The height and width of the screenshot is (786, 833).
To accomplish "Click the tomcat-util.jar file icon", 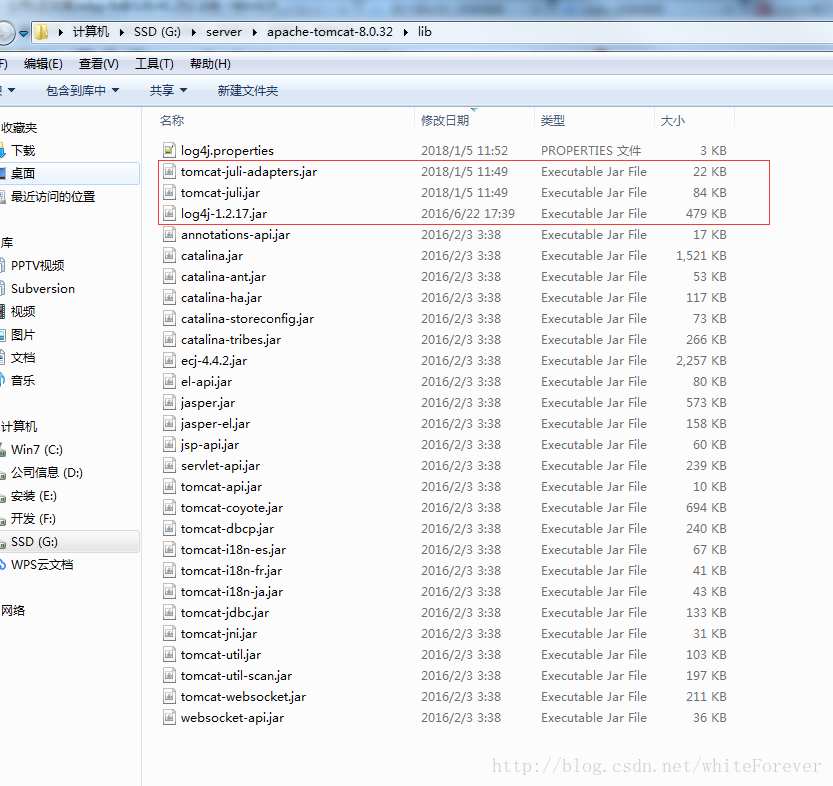I will [x=169, y=654].
